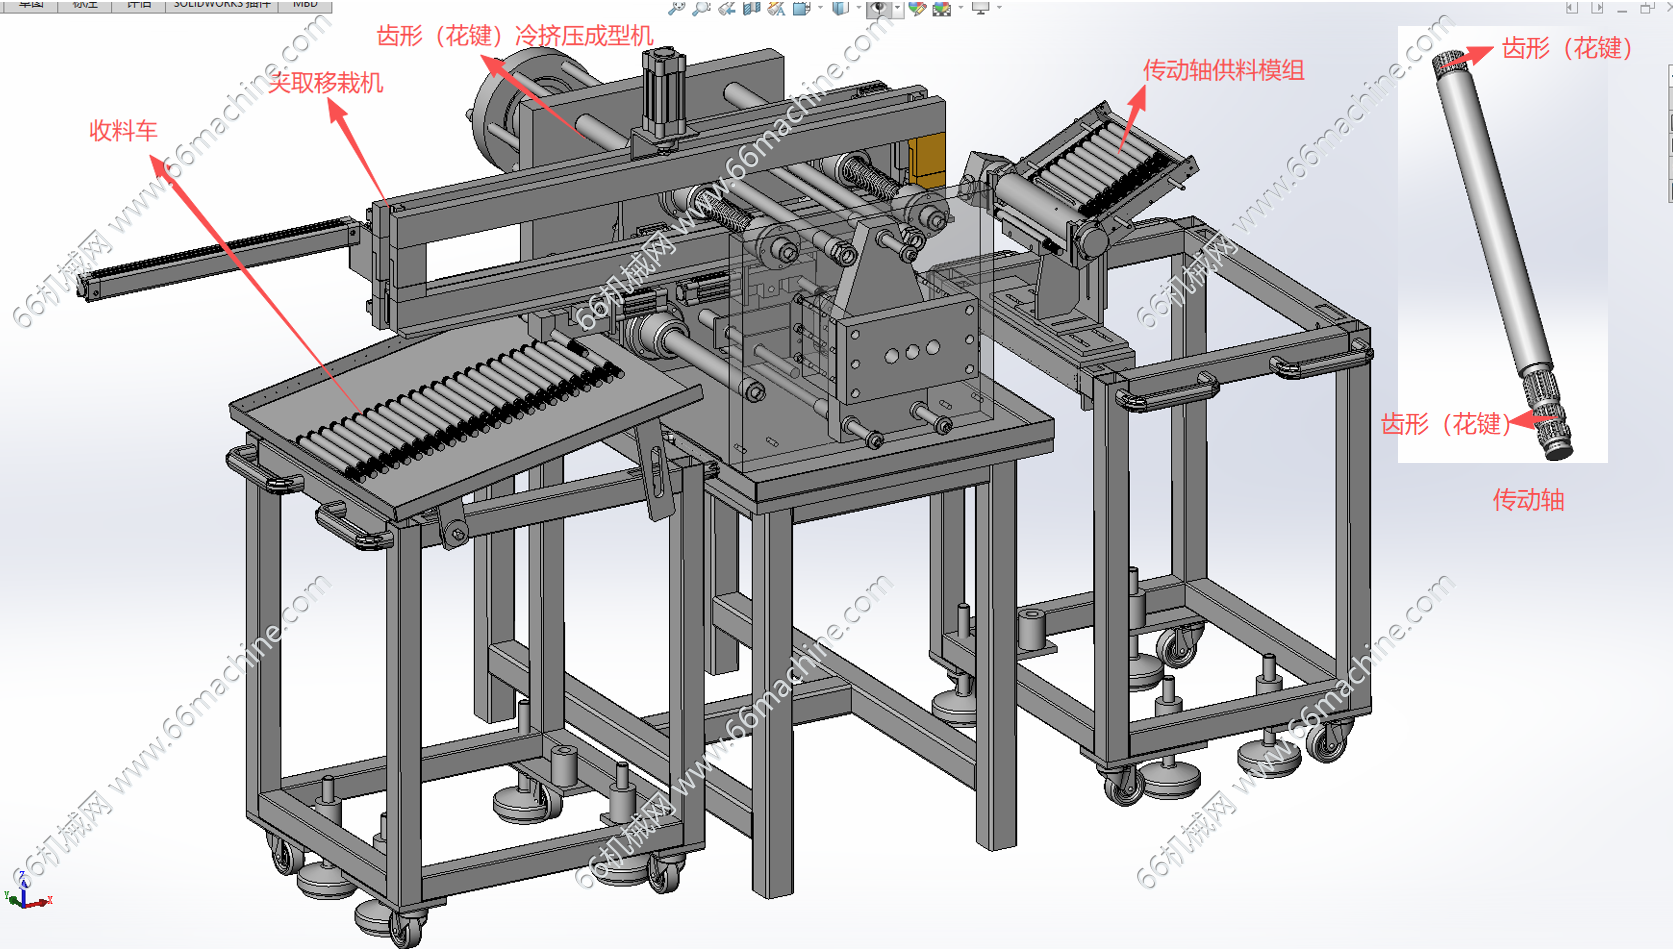Click the tile-left window arrangement button
The image size is (1673, 949).
(x=1572, y=7)
